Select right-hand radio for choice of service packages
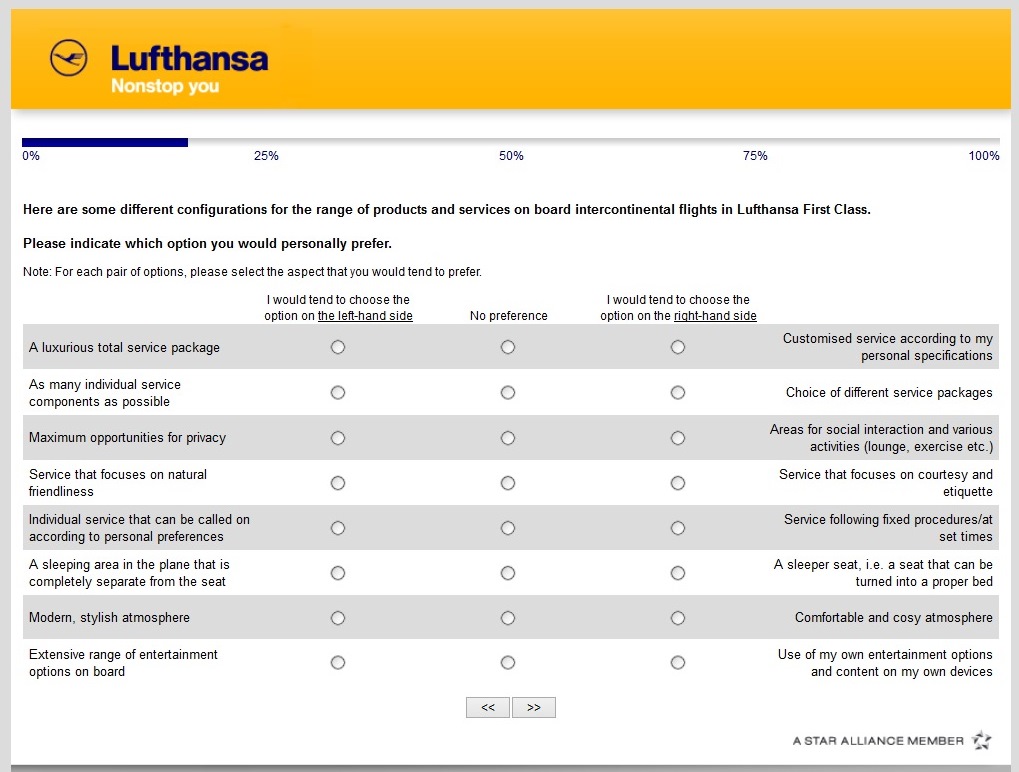This screenshot has width=1019, height=772. [678, 393]
